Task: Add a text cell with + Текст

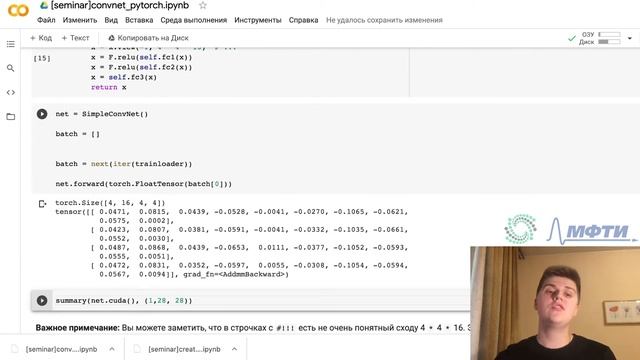Action: click(75, 38)
